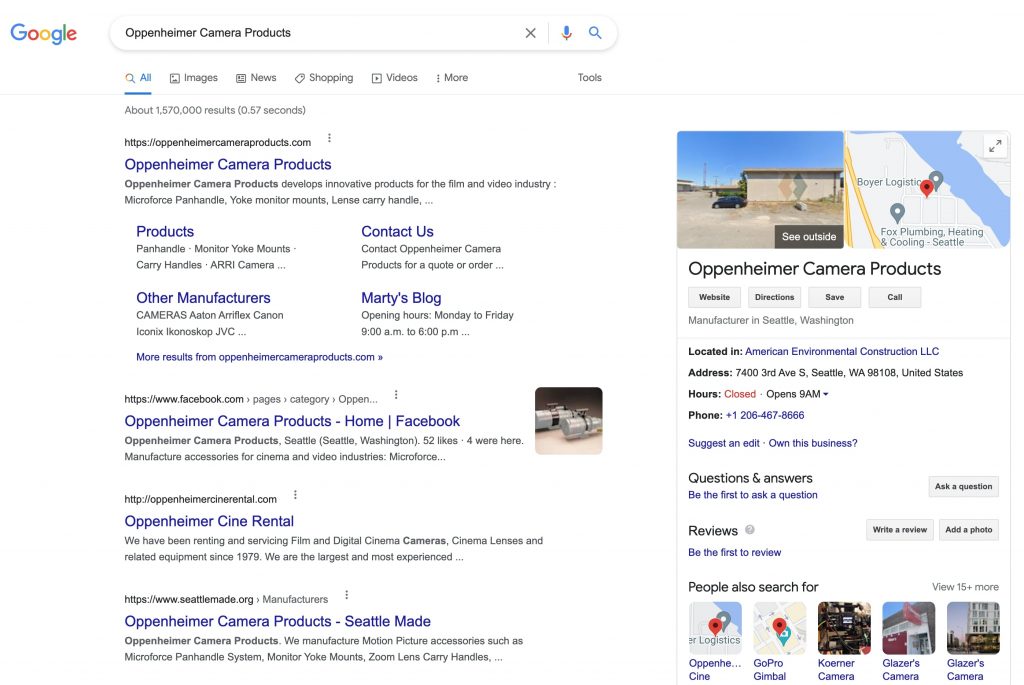The image size is (1024, 685).
Task: Select the All results tab
Action: 138,78
